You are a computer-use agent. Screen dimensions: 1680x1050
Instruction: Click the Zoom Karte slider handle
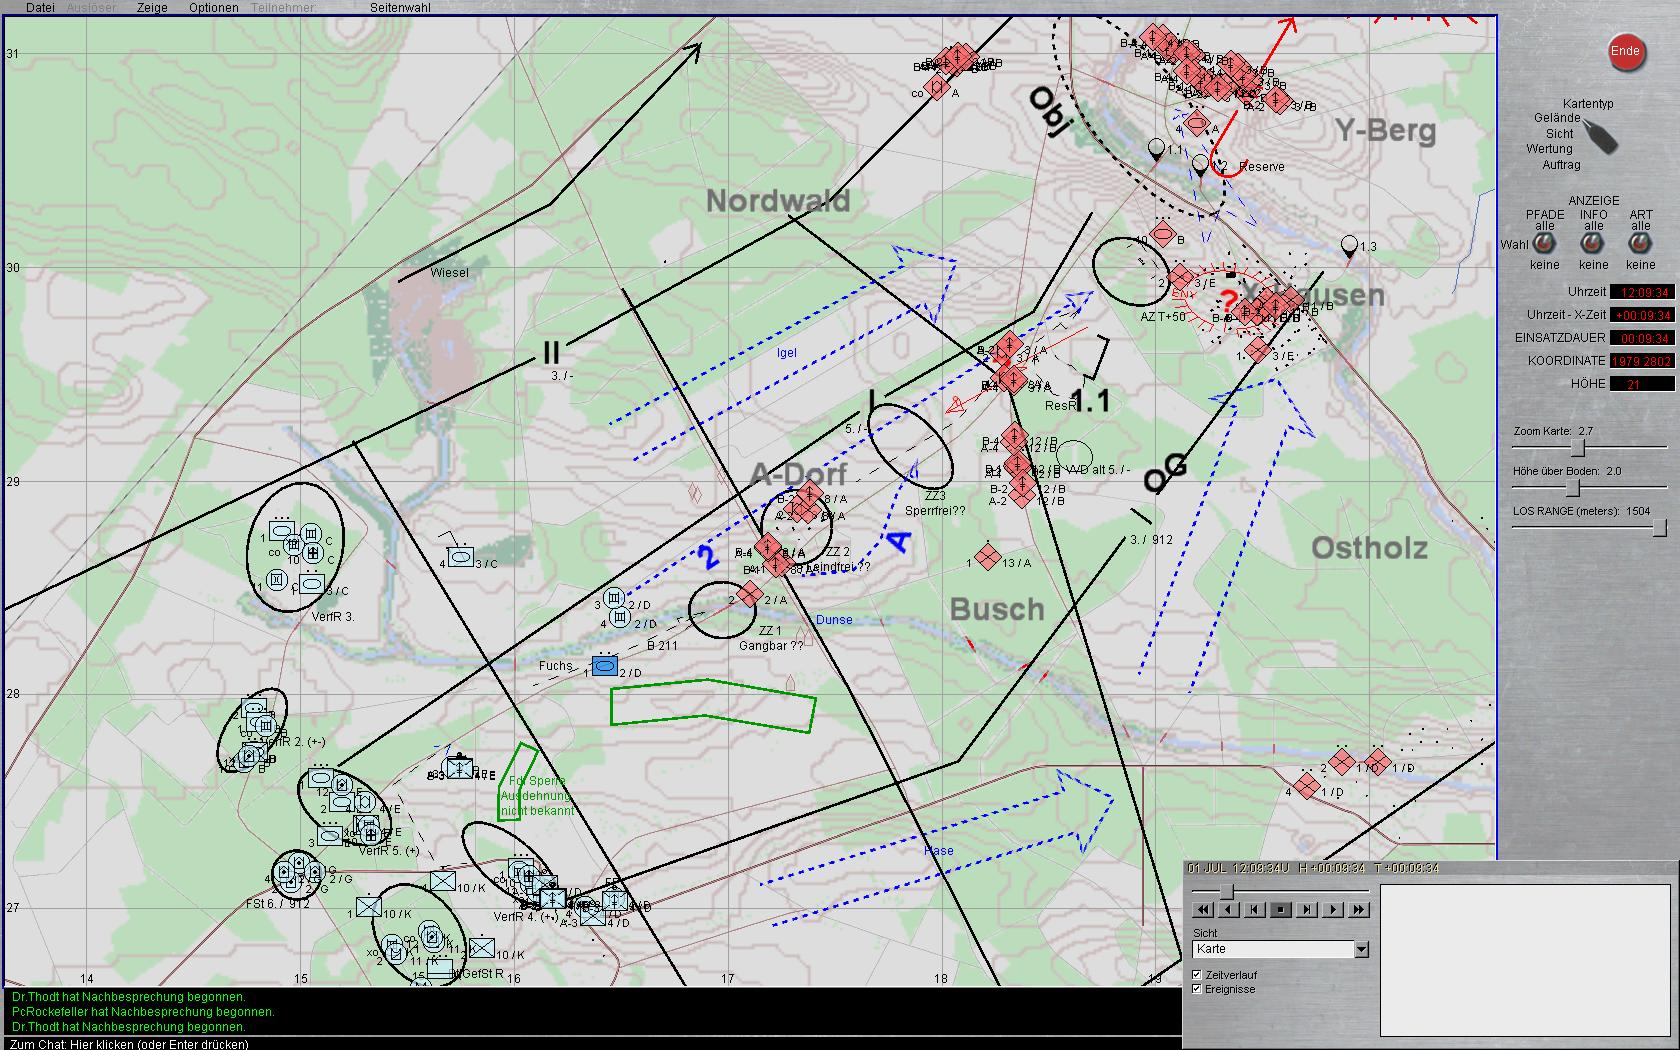click(x=1578, y=447)
